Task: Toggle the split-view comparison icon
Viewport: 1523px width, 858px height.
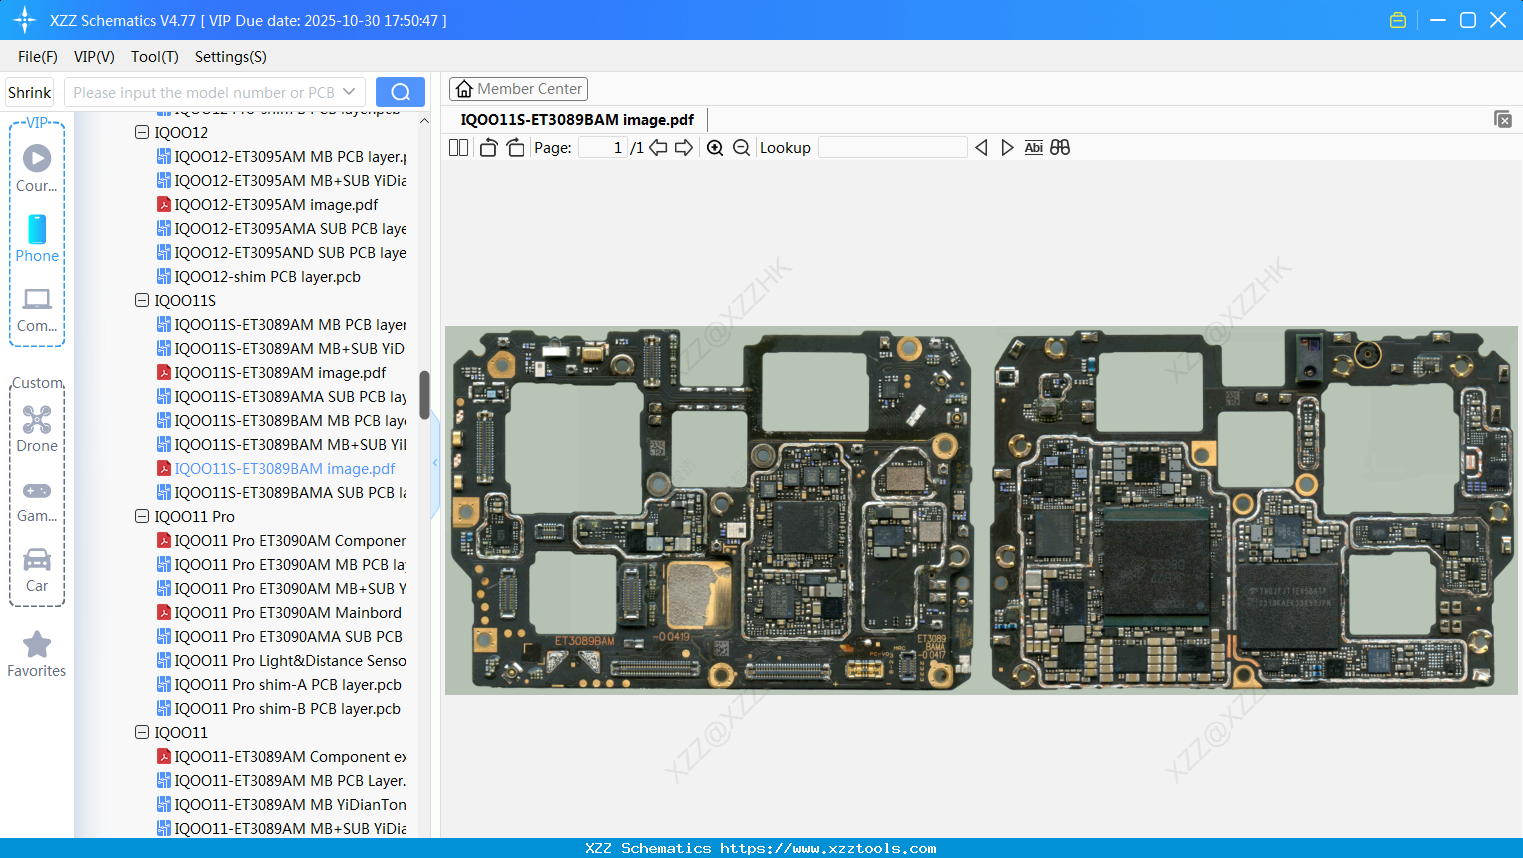Action: (x=1060, y=147)
